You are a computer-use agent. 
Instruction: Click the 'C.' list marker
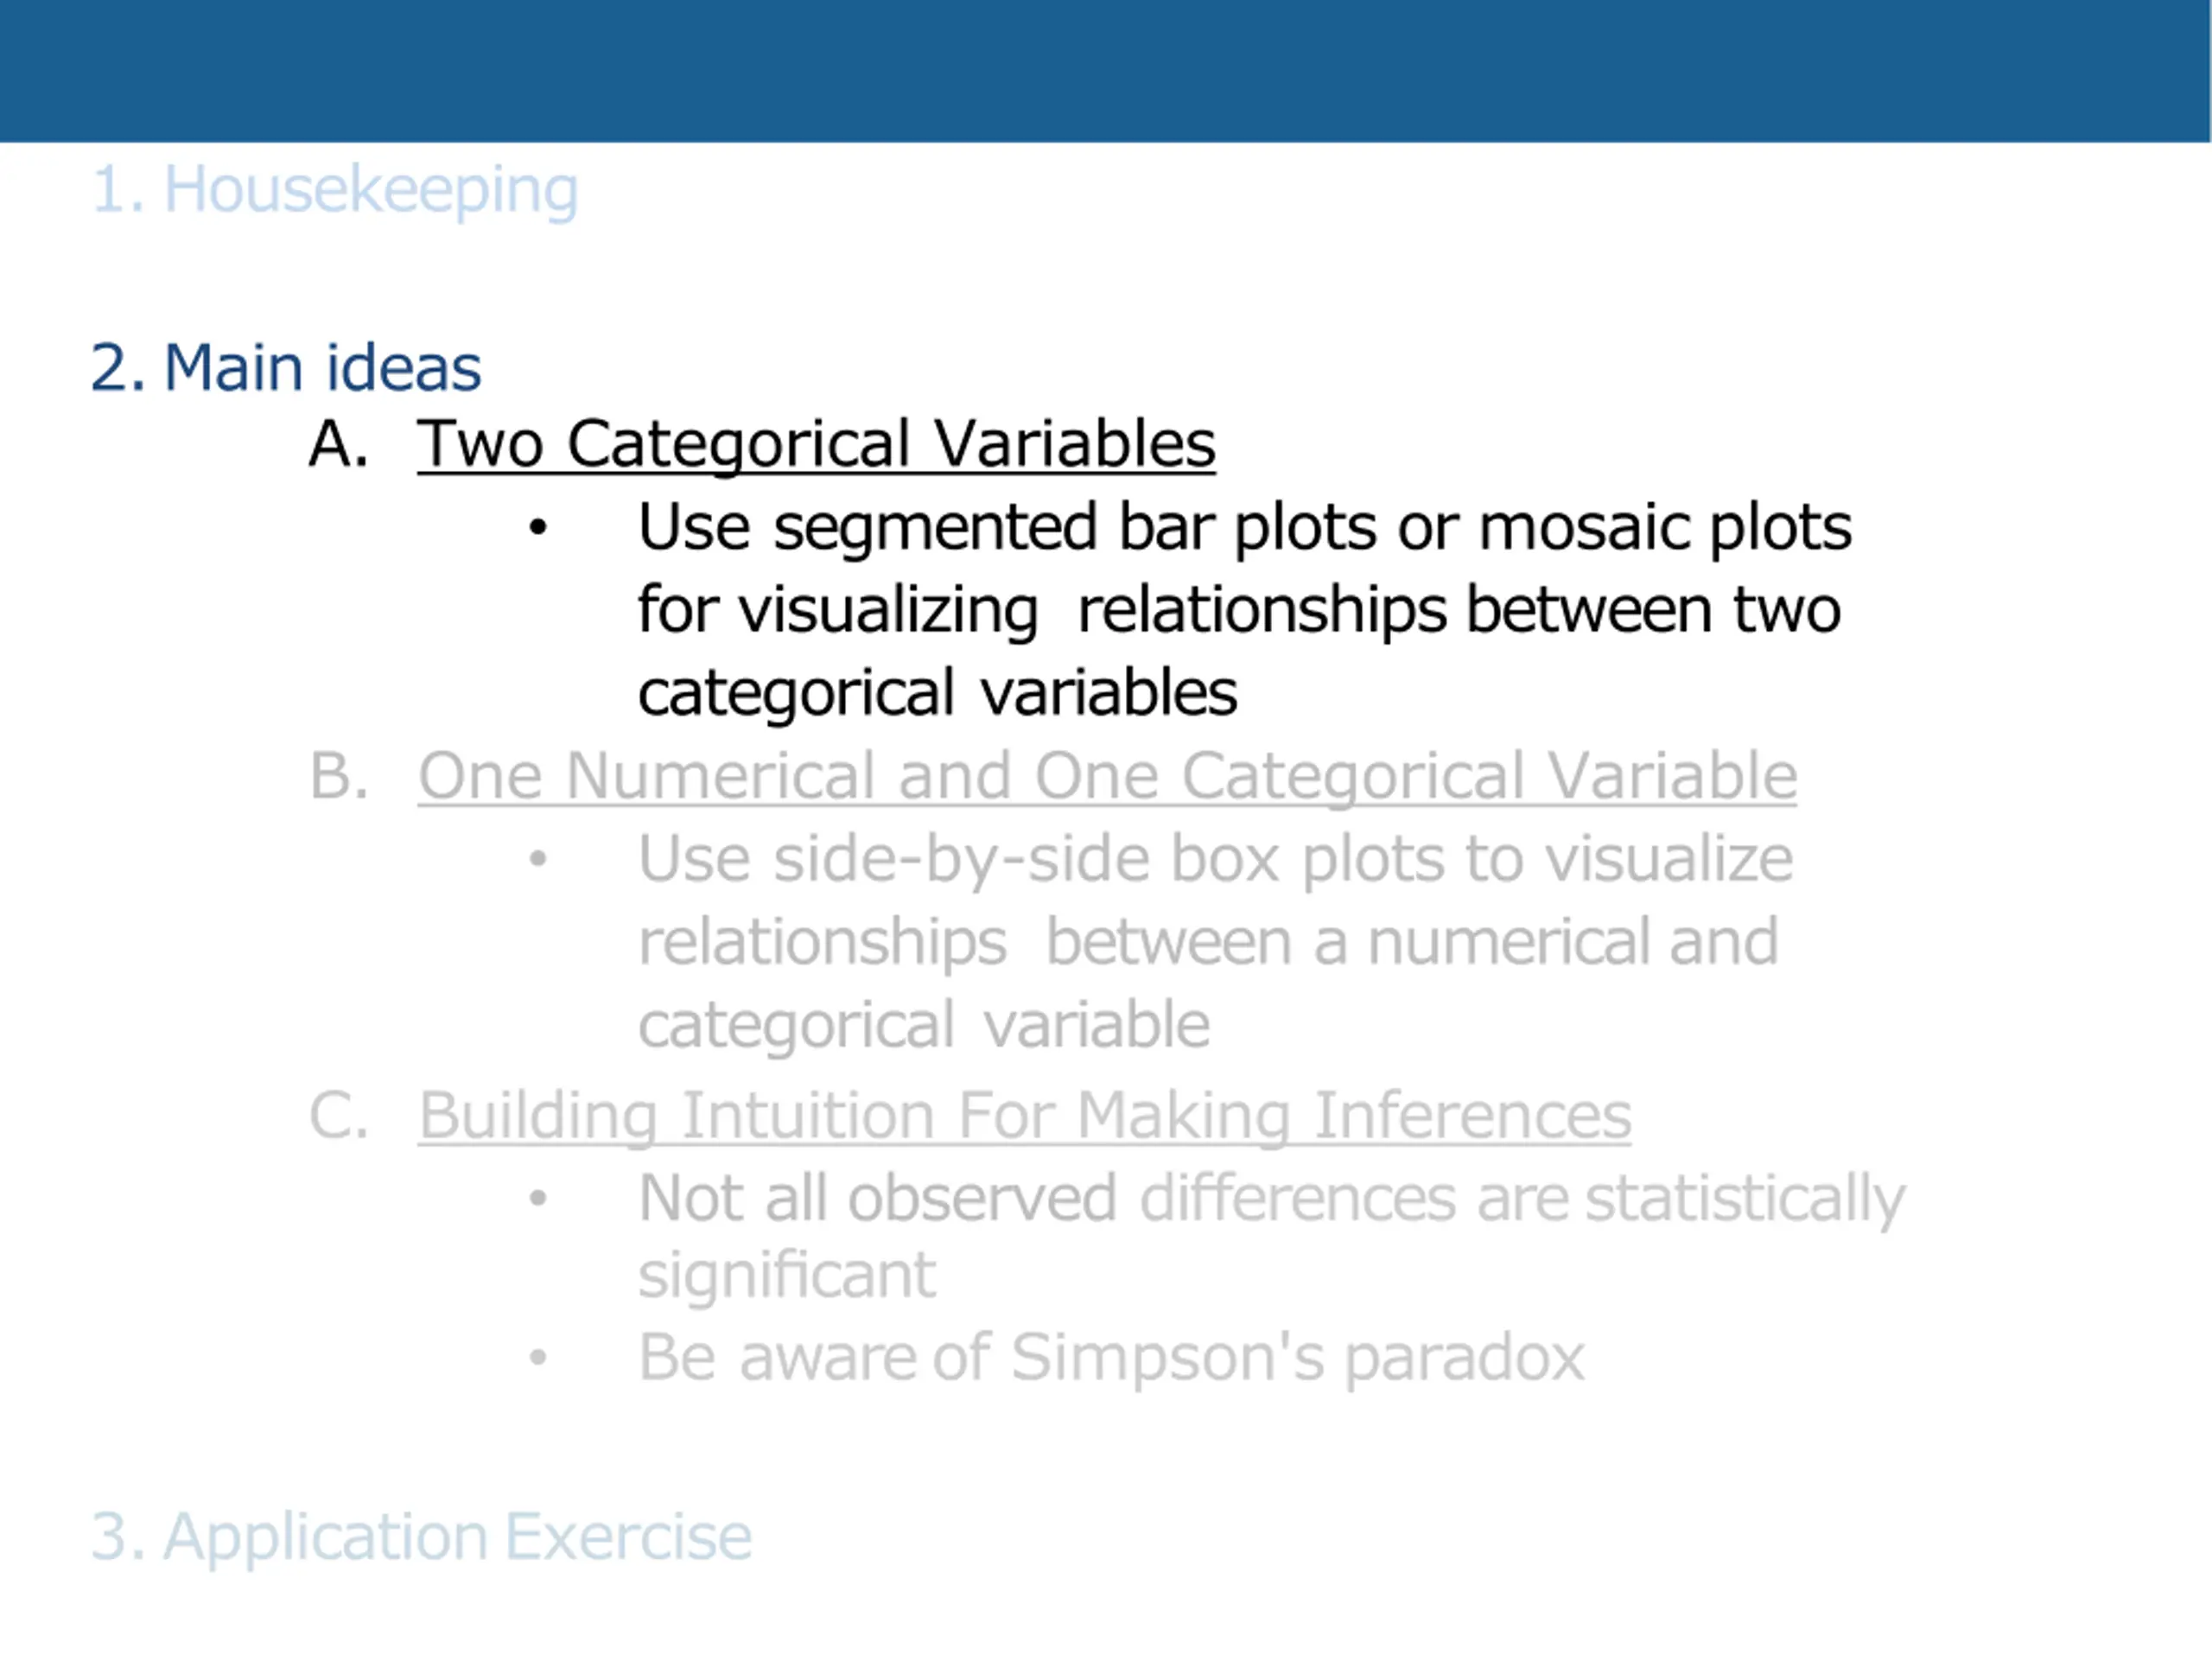click(339, 1115)
